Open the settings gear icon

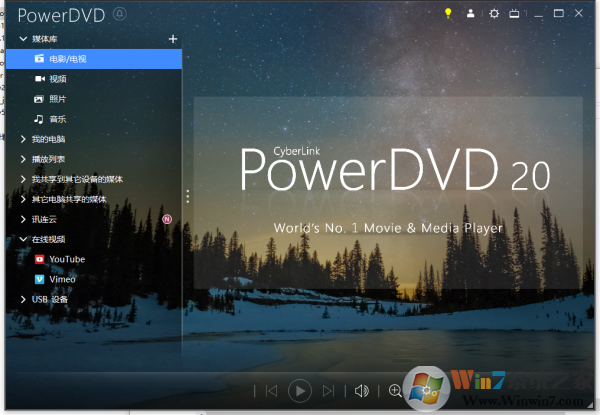(494, 14)
